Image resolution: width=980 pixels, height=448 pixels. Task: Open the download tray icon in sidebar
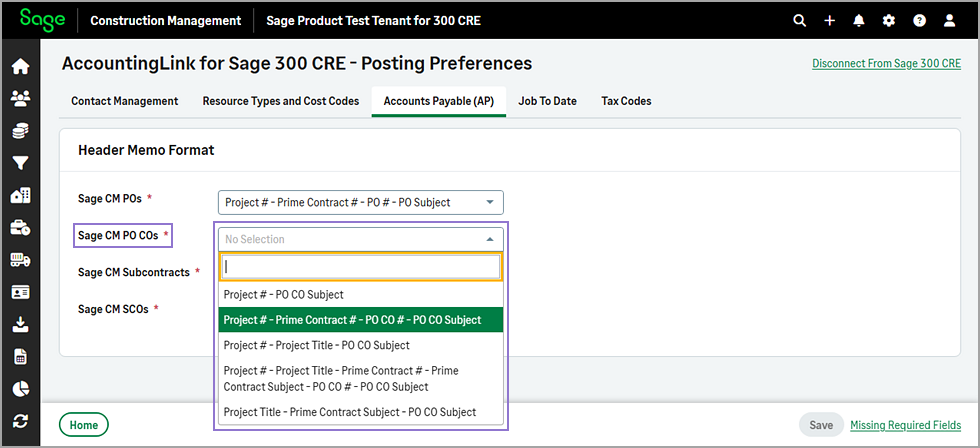click(x=21, y=324)
